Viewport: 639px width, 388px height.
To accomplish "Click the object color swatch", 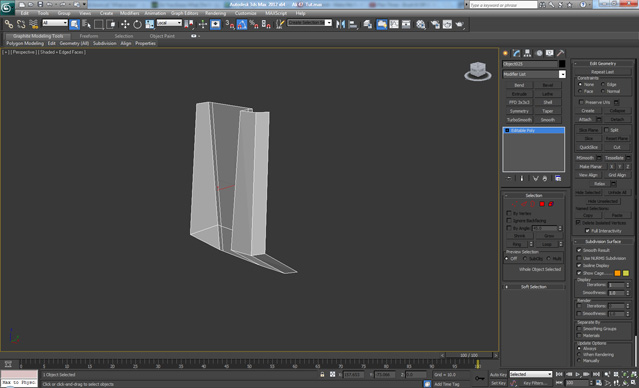I will point(562,64).
